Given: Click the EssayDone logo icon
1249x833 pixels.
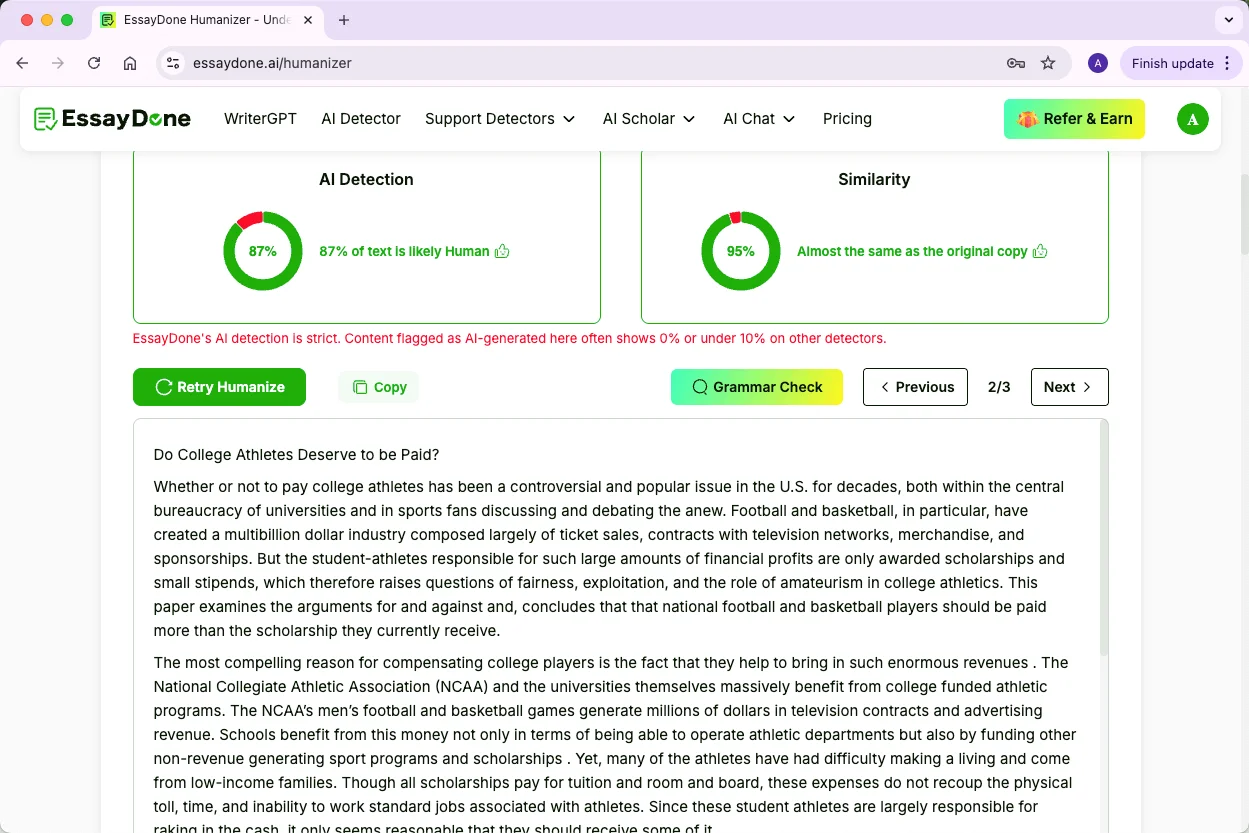Looking at the screenshot, I should pyautogui.click(x=45, y=119).
